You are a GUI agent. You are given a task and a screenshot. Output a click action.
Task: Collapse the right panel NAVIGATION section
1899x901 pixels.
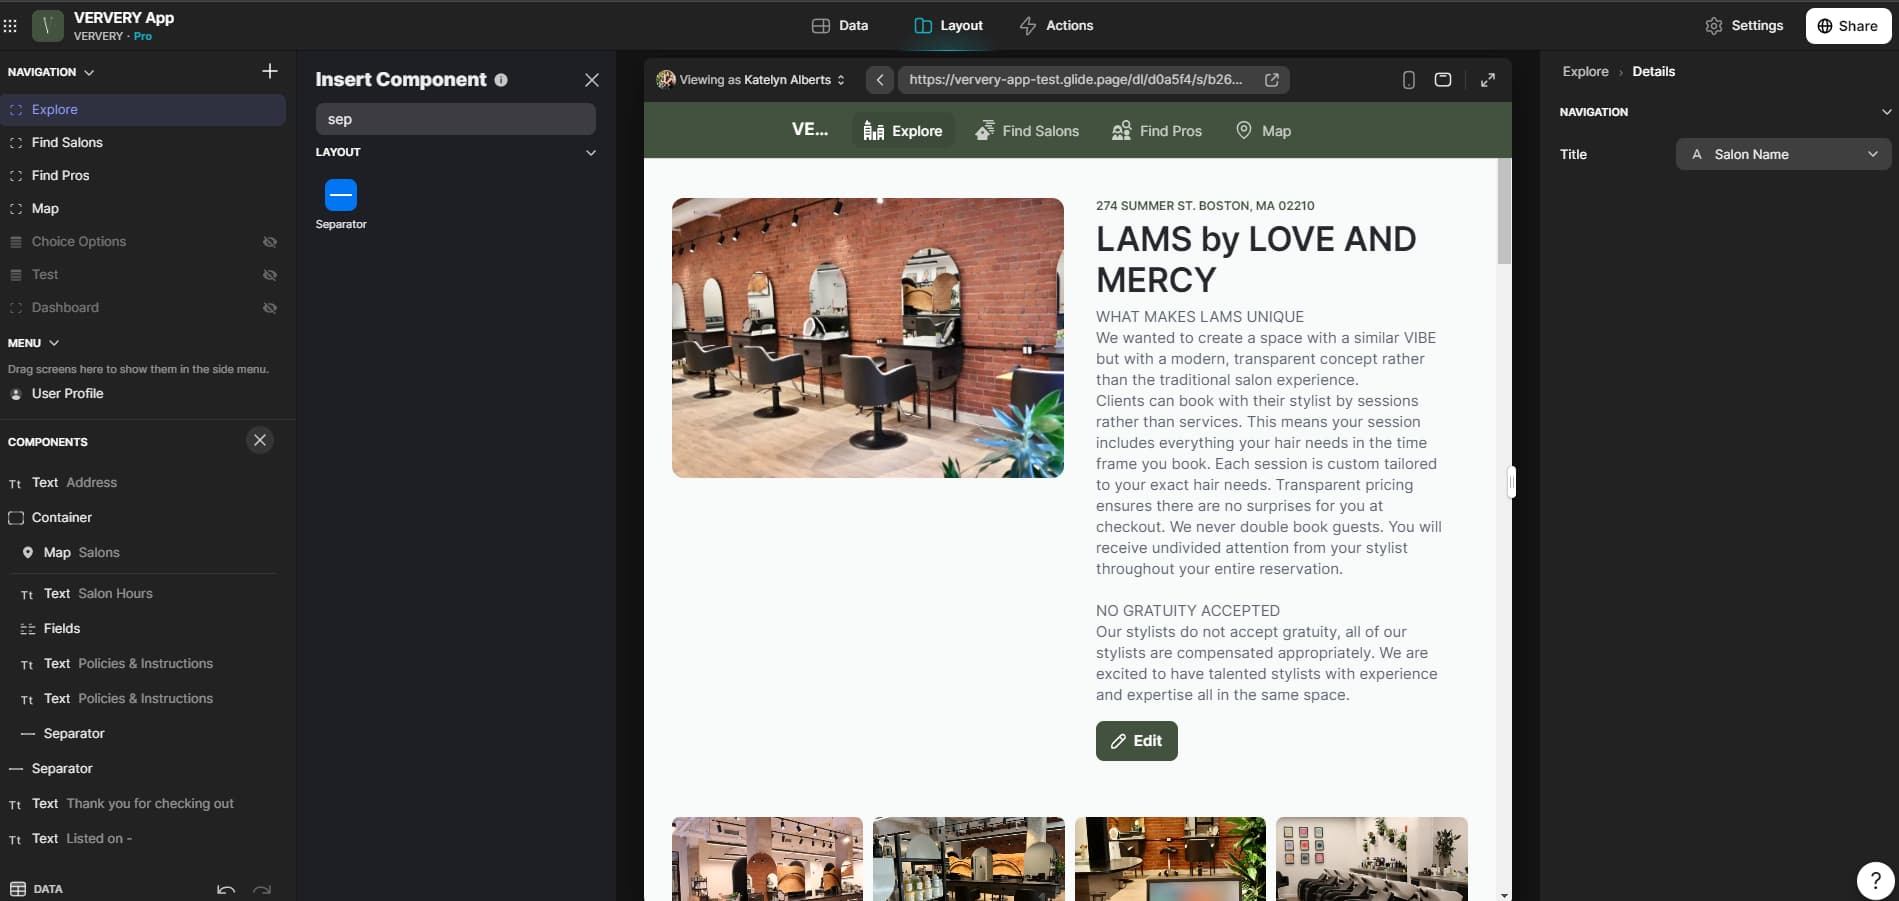(1886, 112)
